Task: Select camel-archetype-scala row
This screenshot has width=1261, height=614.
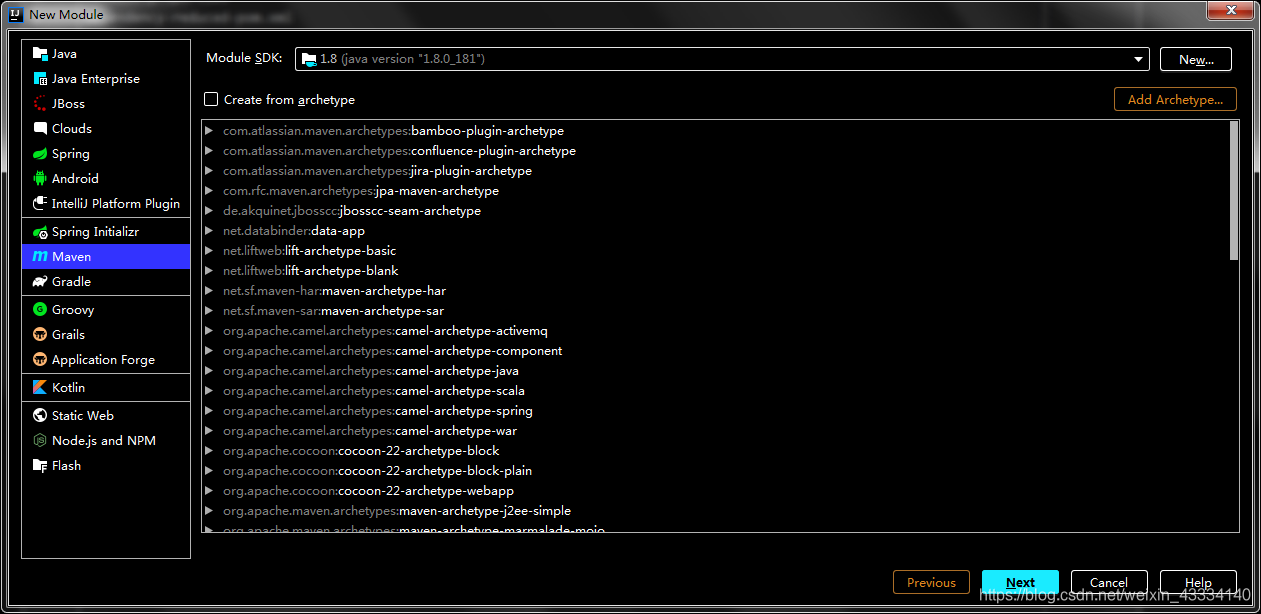Action: click(715, 391)
